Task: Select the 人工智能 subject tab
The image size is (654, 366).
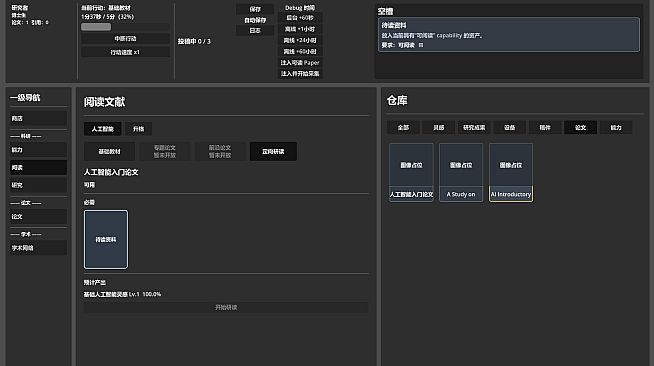Action: point(103,129)
